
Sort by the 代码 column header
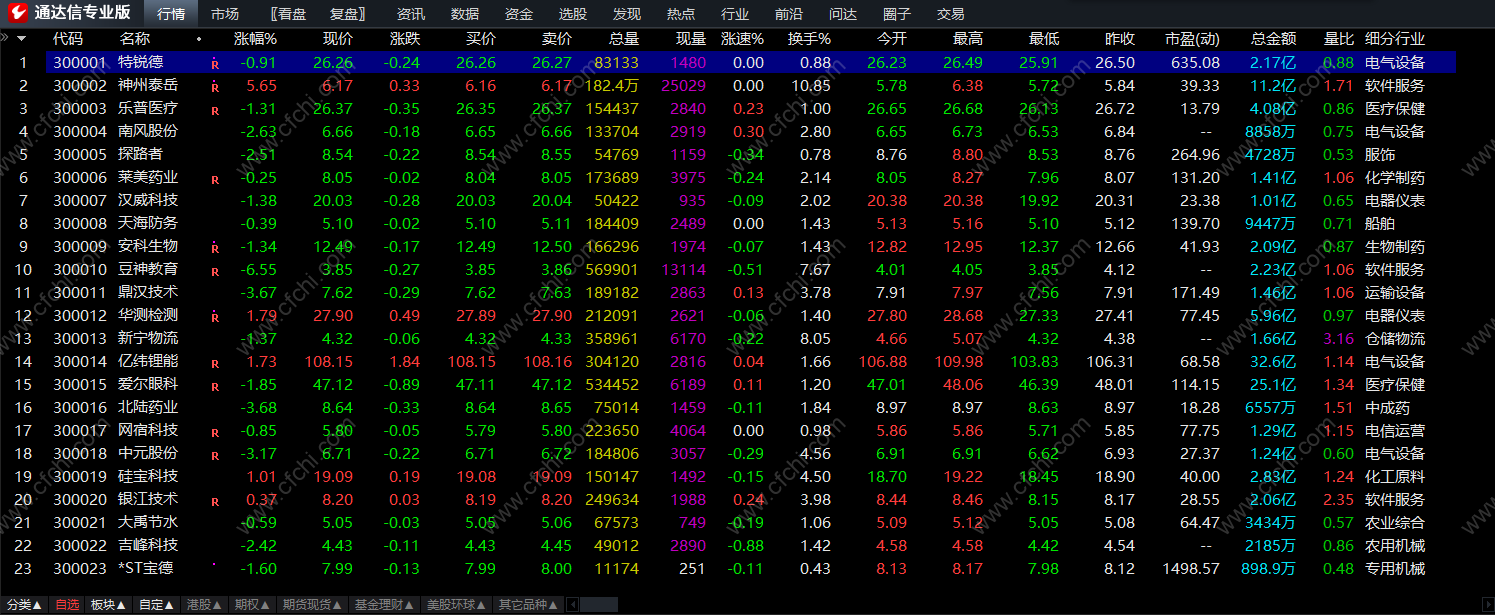coord(68,39)
